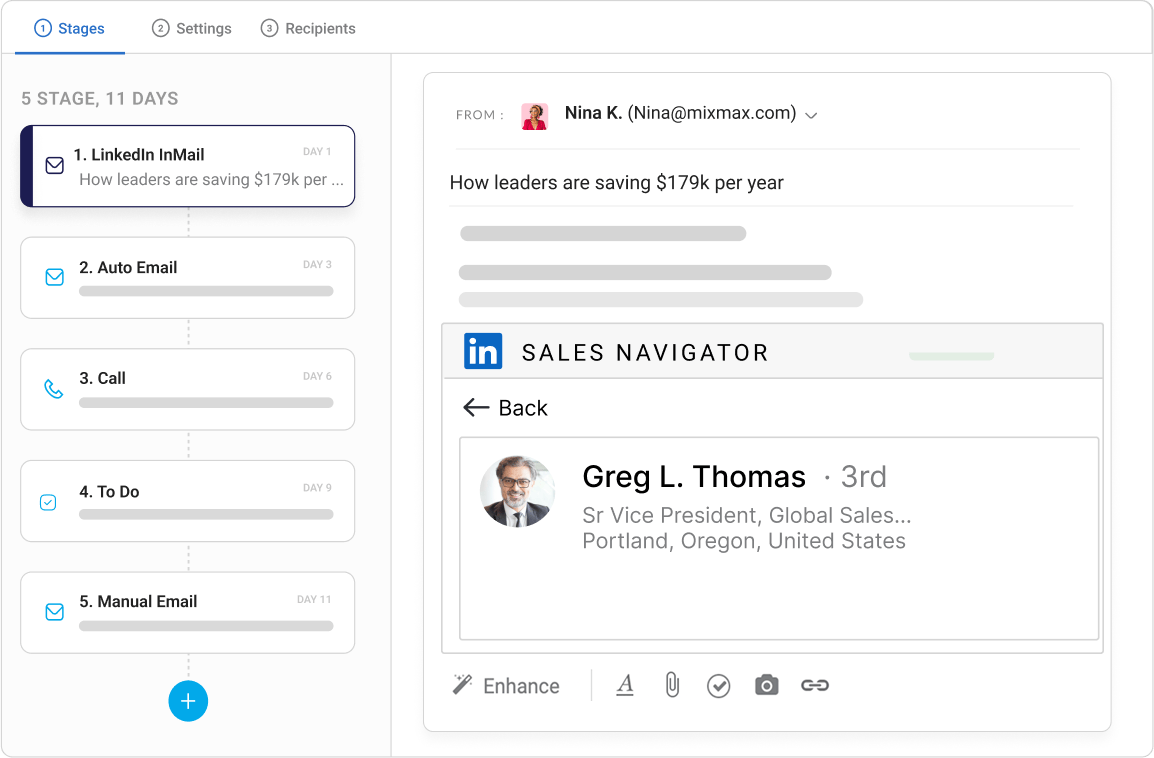Click the circled checkmark icon in toolbar
The width and height of the screenshot is (1154, 758).
[718, 686]
